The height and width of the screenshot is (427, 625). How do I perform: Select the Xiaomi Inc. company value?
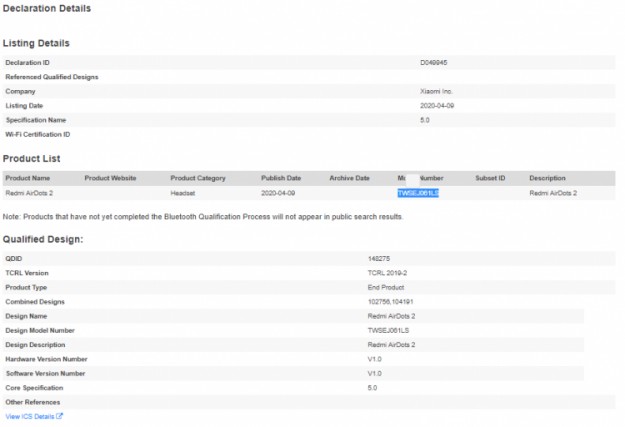[435, 91]
